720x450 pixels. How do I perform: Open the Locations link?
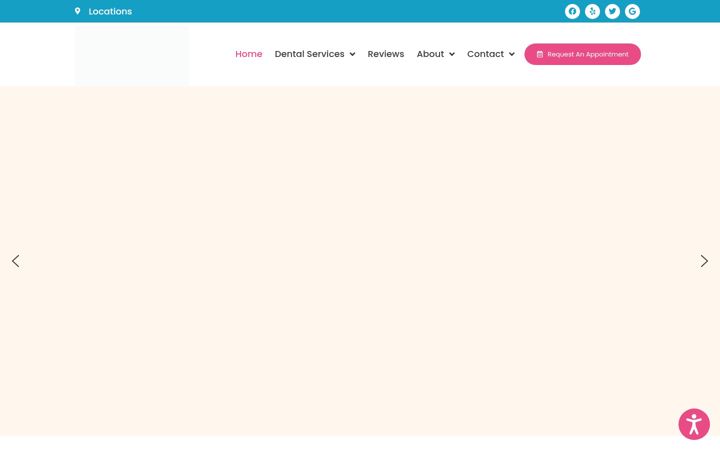(x=110, y=11)
